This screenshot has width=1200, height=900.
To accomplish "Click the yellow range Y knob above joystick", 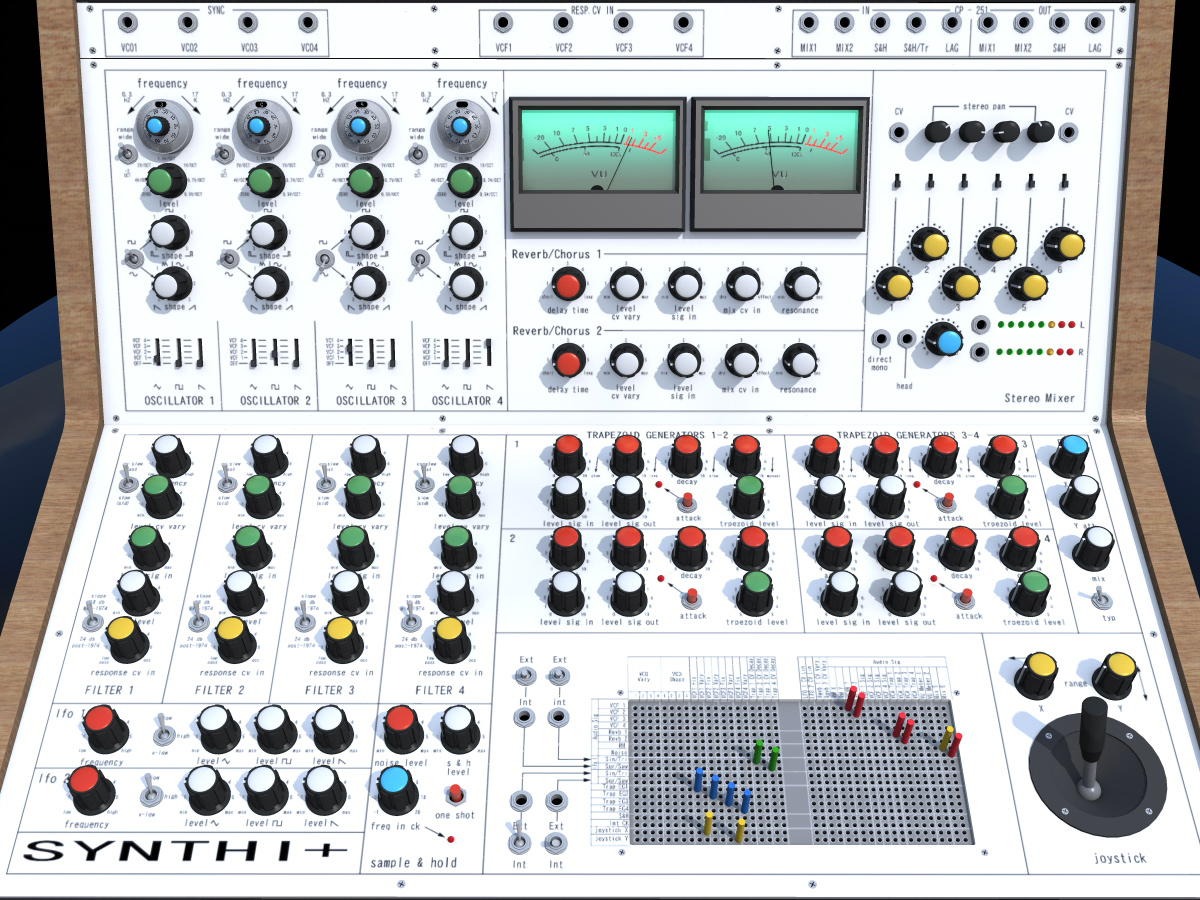I will coord(1116,673).
